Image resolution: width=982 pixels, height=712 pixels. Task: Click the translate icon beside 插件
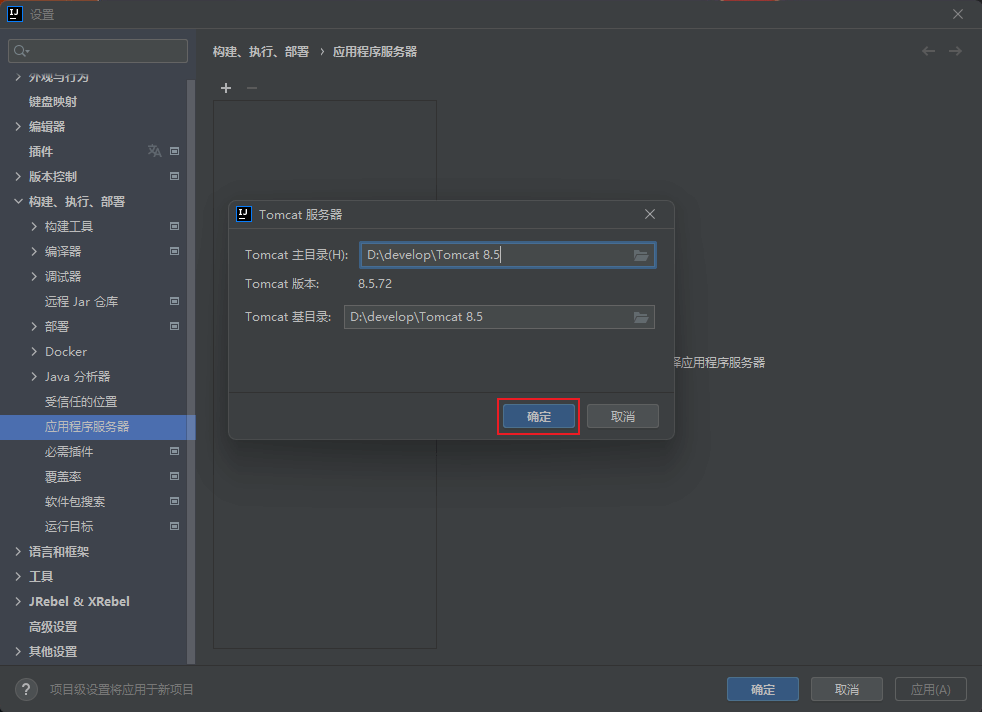tap(155, 151)
